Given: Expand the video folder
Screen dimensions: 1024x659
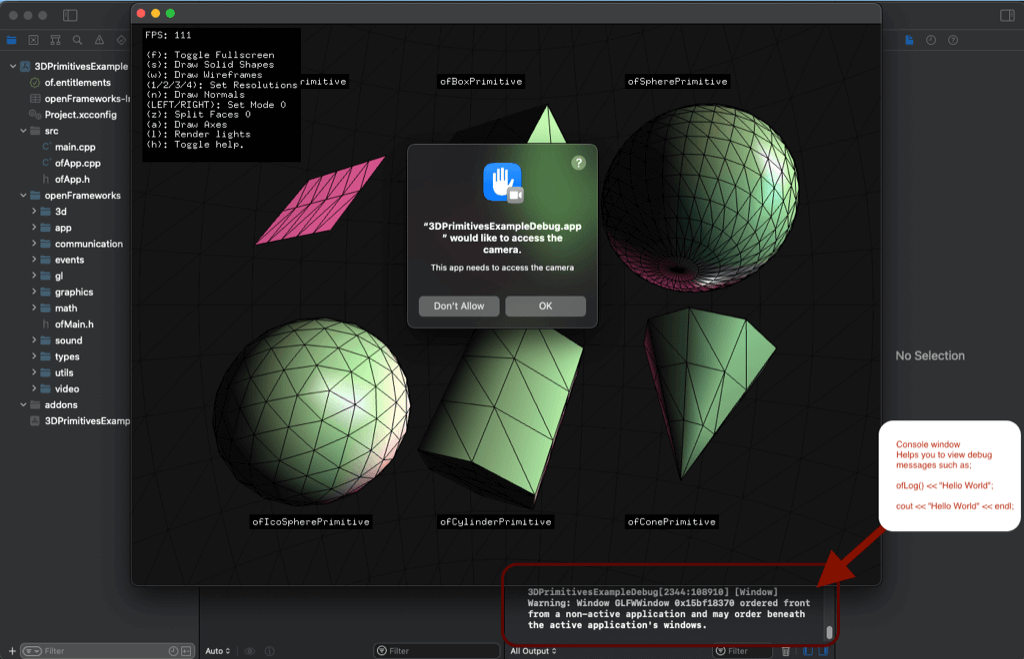Looking at the screenshot, I should (34, 389).
